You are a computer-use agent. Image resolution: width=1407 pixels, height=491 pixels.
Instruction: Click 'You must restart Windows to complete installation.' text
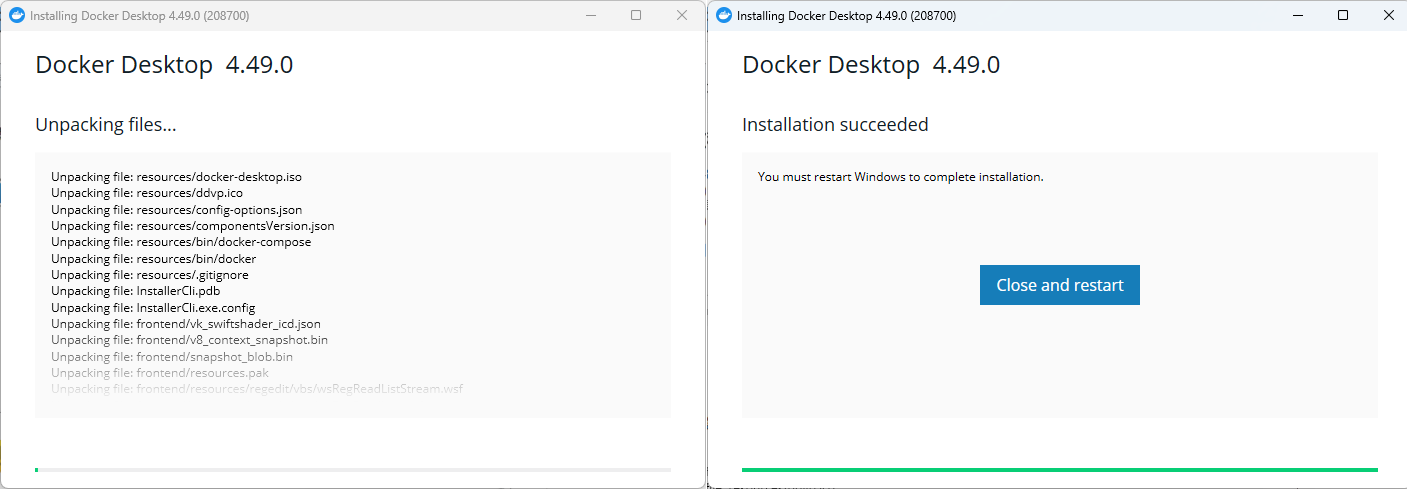pyautogui.click(x=901, y=177)
